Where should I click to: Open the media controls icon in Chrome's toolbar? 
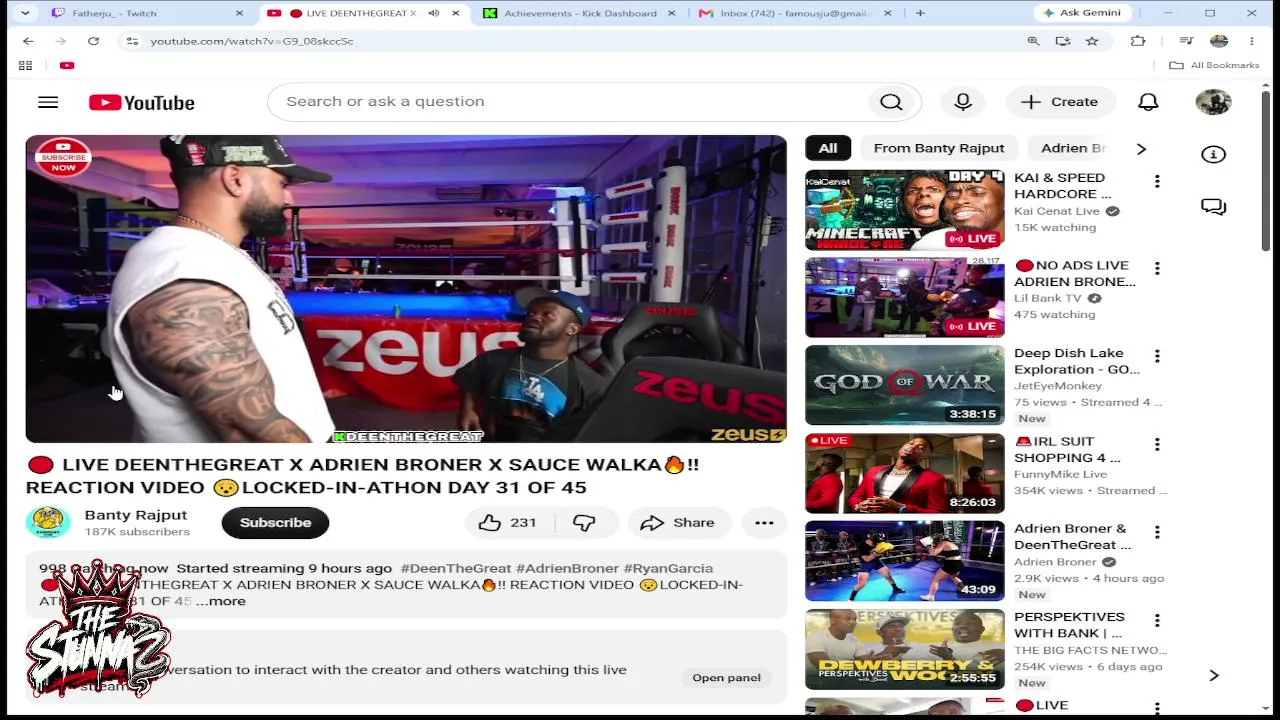(x=1186, y=41)
